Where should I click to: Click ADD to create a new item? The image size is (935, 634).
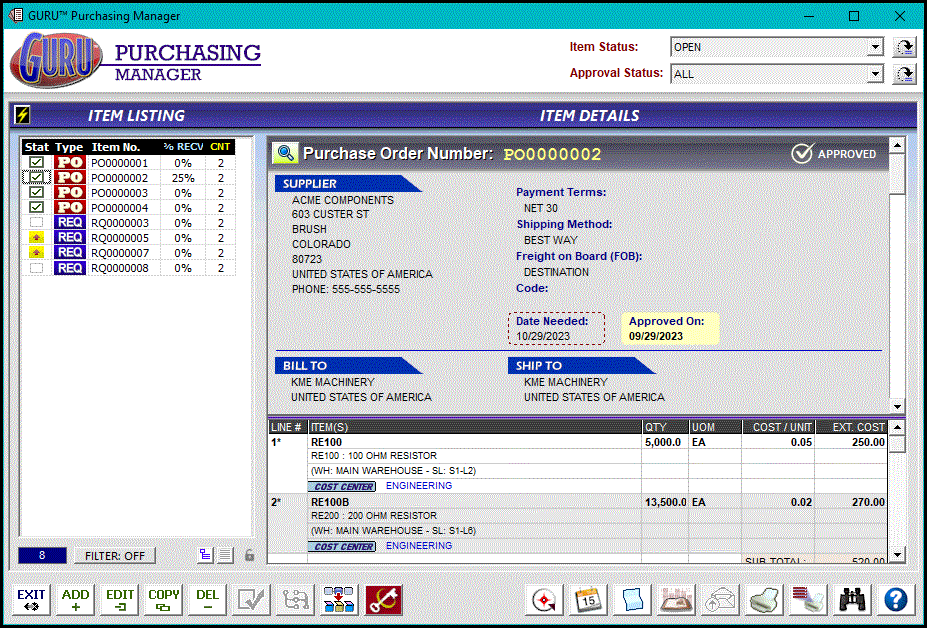[76, 601]
